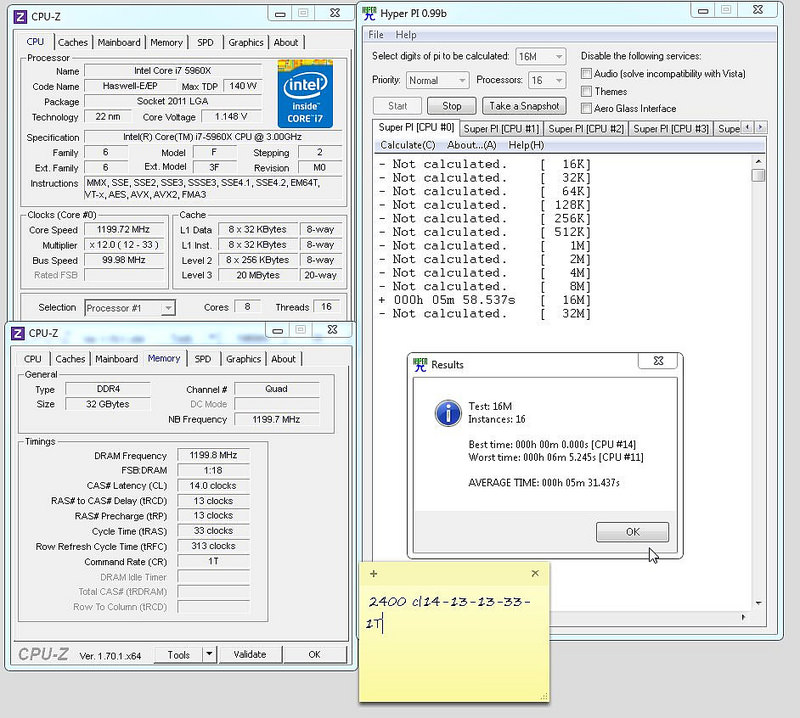Click the sticky note text area

pos(454,643)
